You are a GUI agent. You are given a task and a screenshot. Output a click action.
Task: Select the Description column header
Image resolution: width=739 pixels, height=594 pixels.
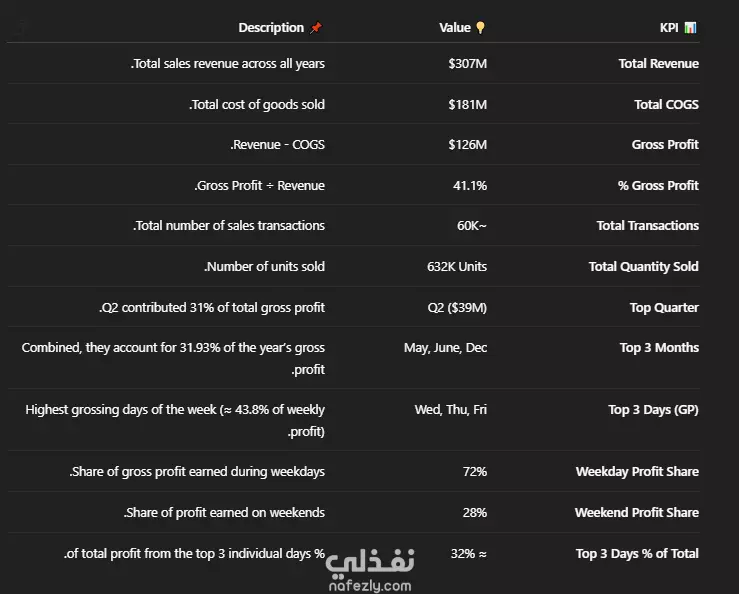271,28
